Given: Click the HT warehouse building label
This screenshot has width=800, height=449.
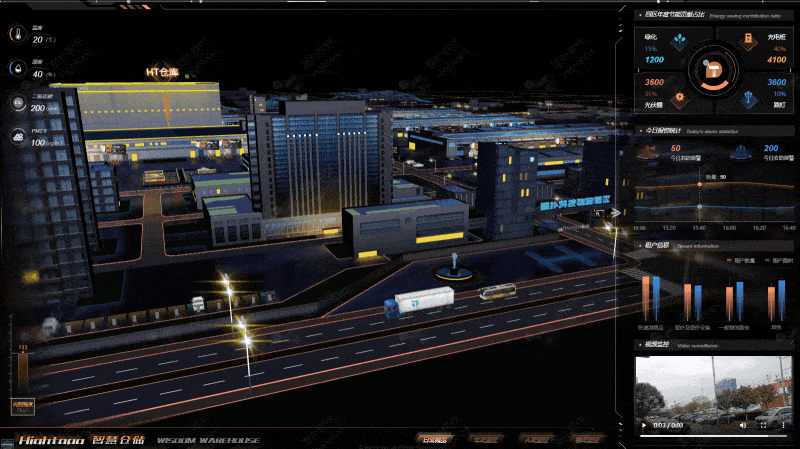Looking at the screenshot, I should (x=162, y=72).
